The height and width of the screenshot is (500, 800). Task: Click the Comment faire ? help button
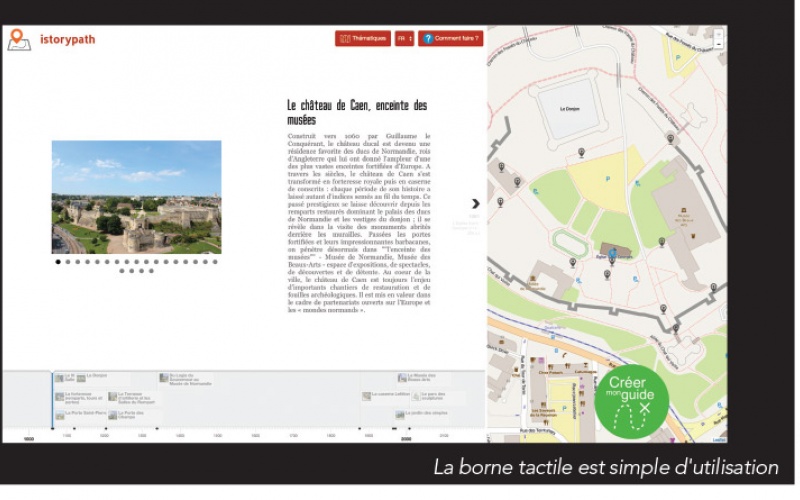pyautogui.click(x=451, y=39)
